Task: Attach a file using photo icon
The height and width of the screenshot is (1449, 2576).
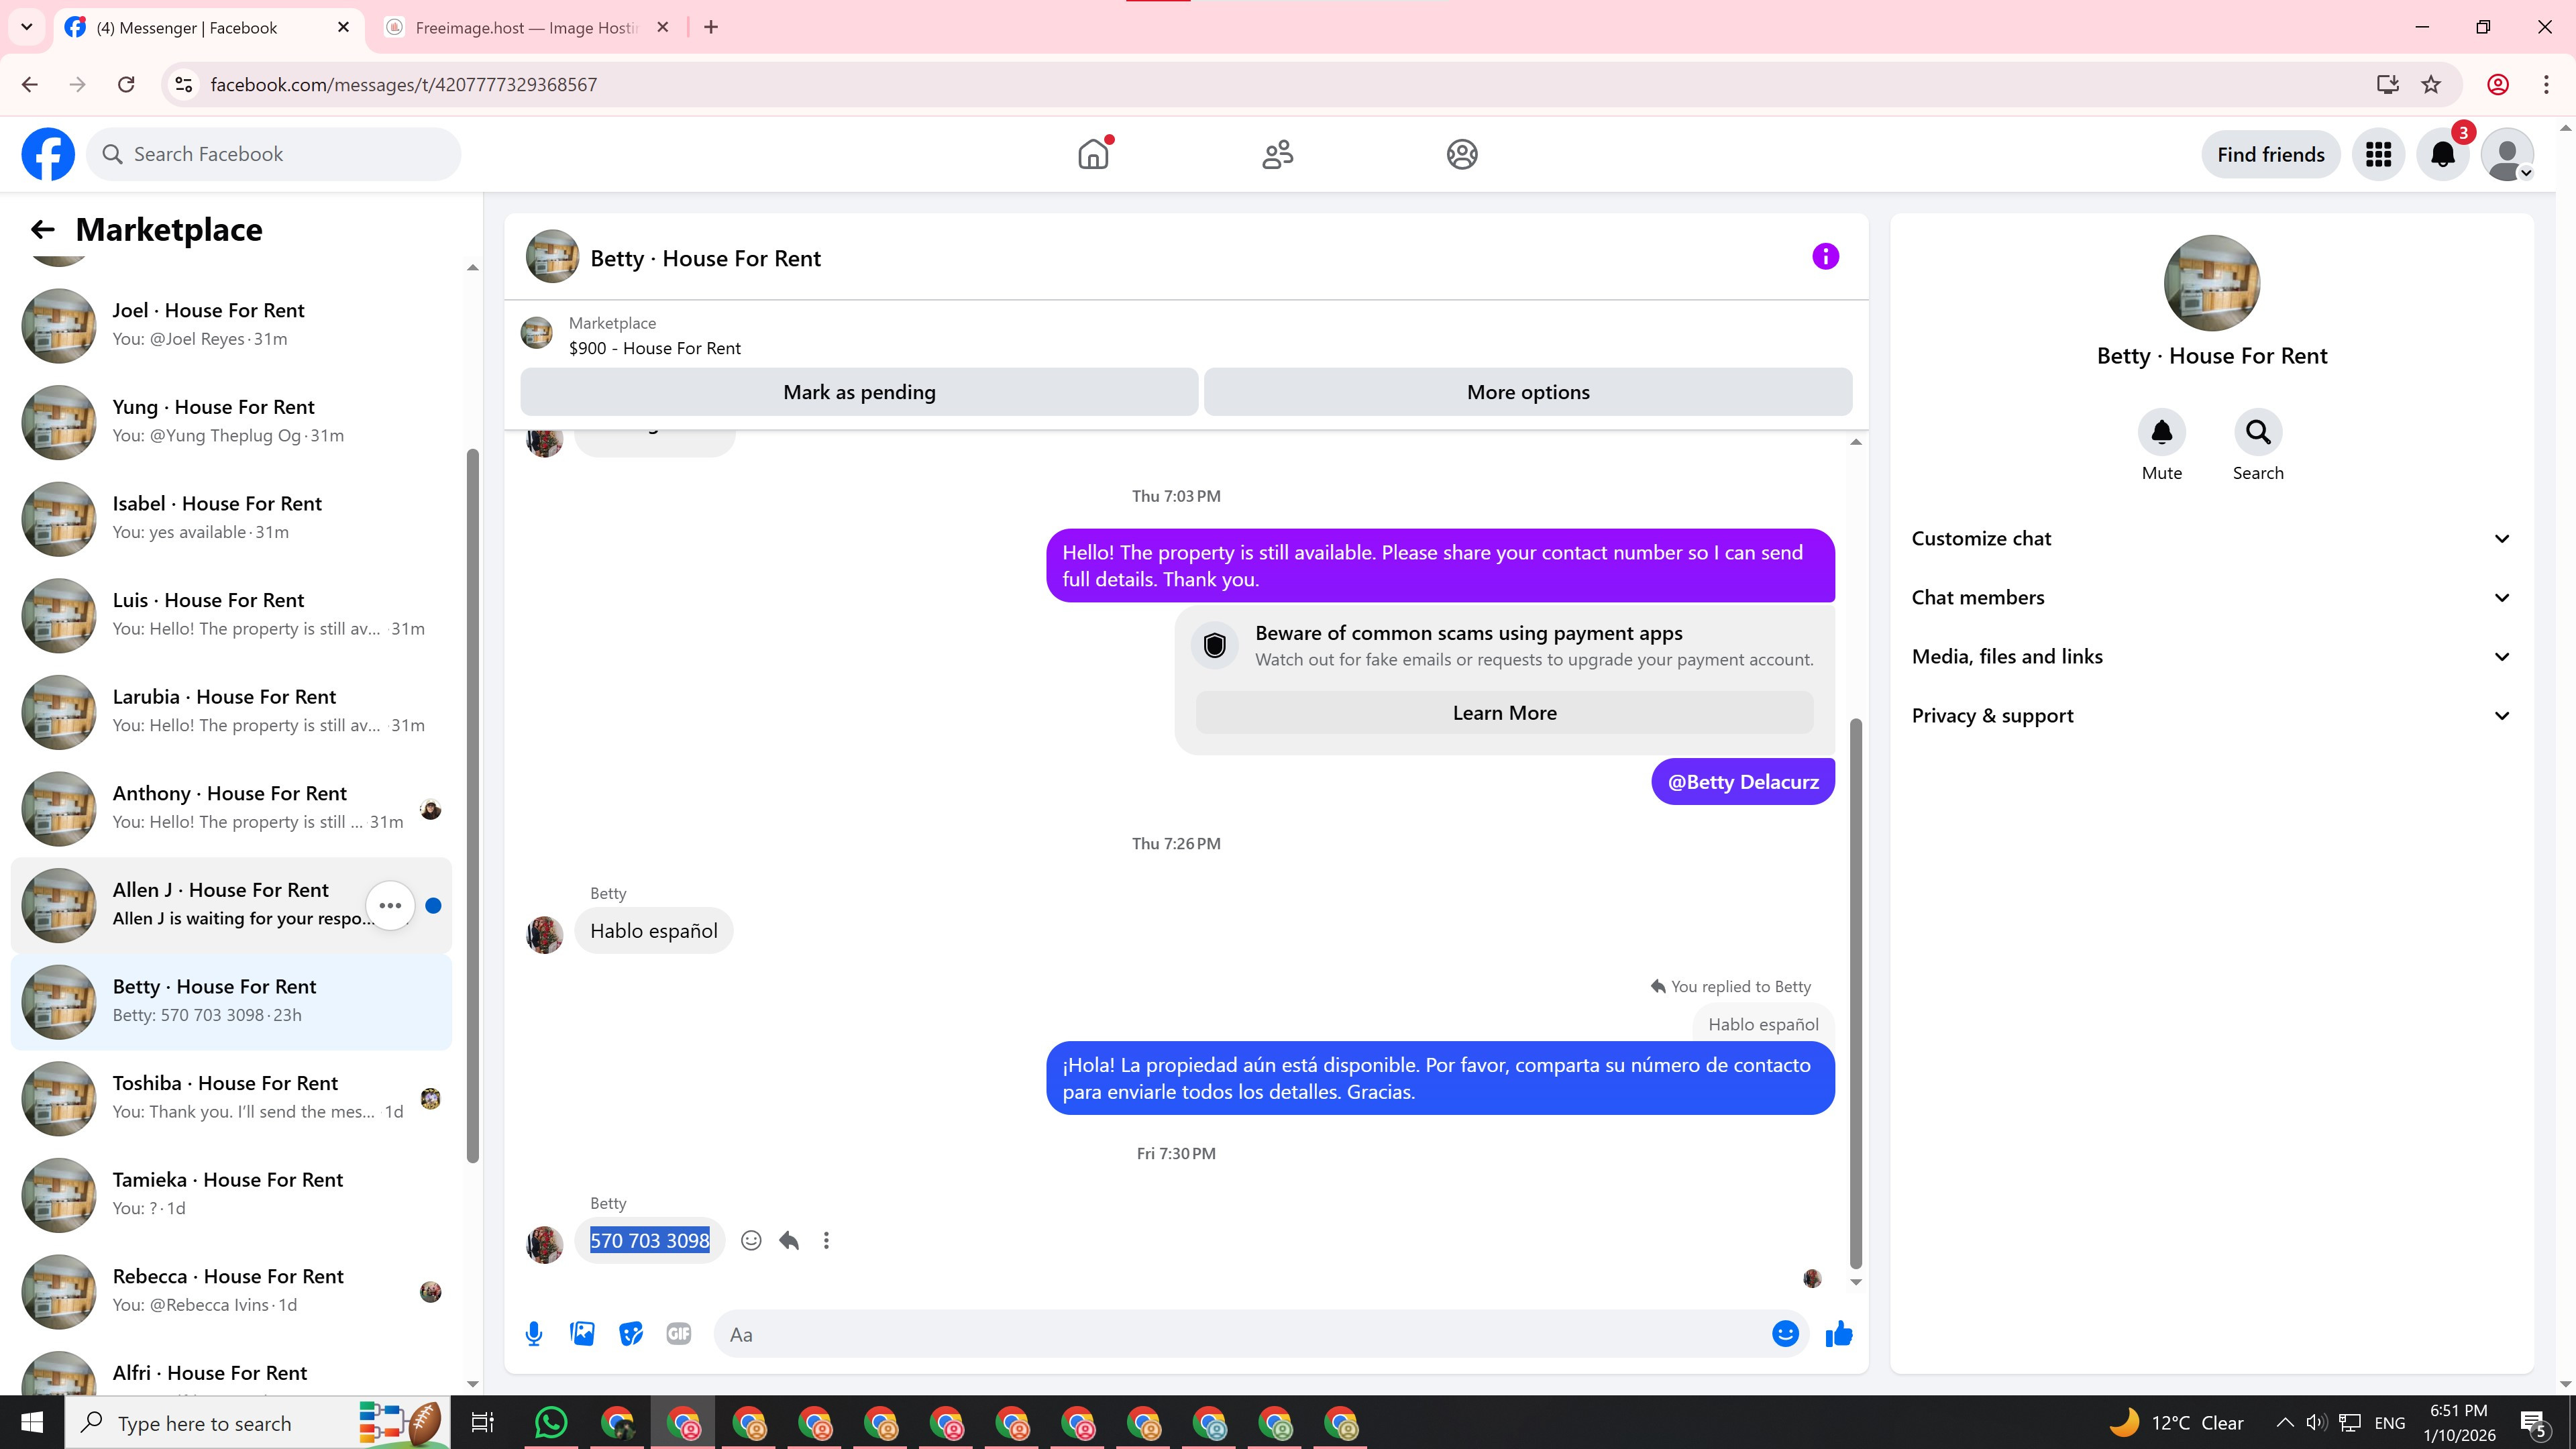Action: 582,1334
